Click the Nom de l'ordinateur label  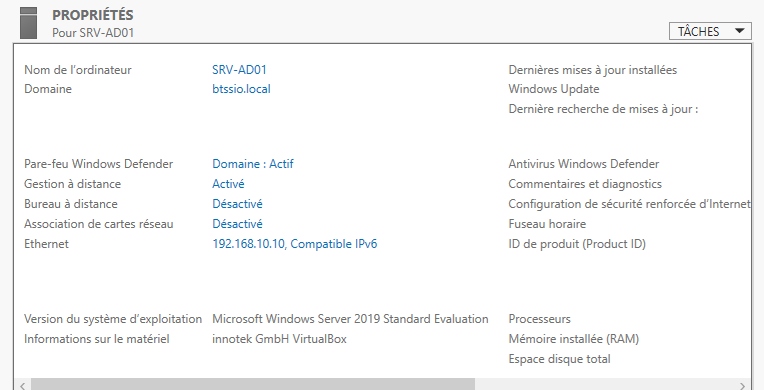(x=78, y=70)
